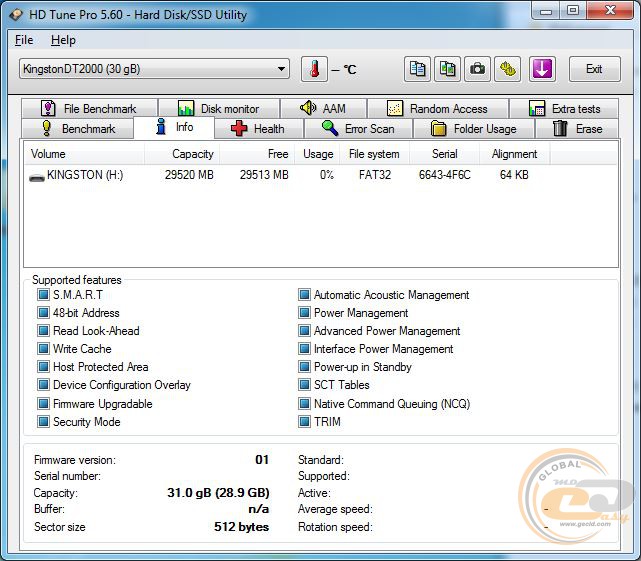Open the Help menu
The height and width of the screenshot is (561, 641).
click(63, 40)
